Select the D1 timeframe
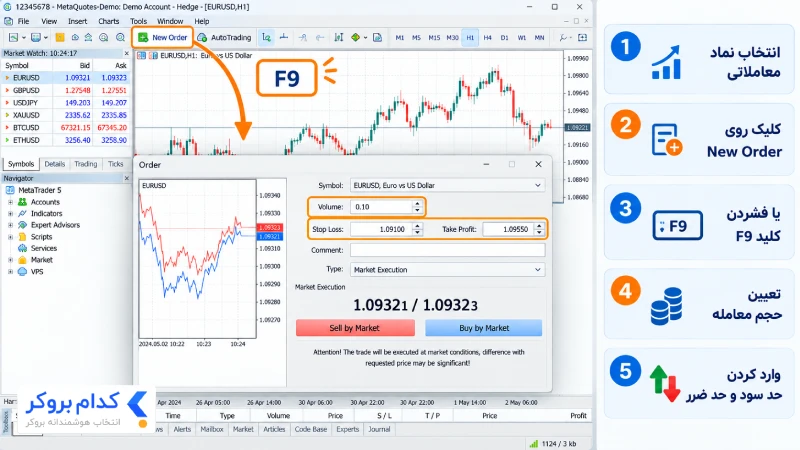This screenshot has width=800, height=450. [504, 38]
